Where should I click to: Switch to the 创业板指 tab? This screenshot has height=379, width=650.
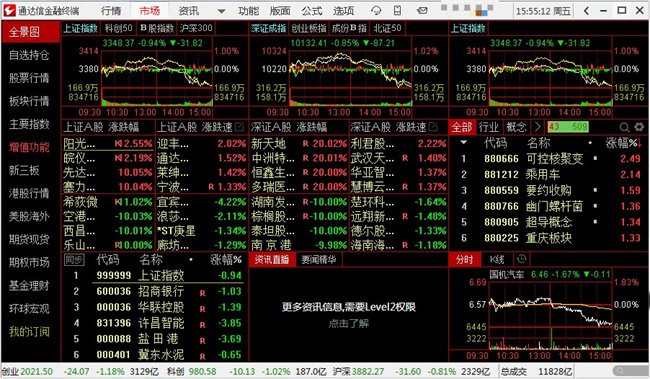[x=308, y=28]
